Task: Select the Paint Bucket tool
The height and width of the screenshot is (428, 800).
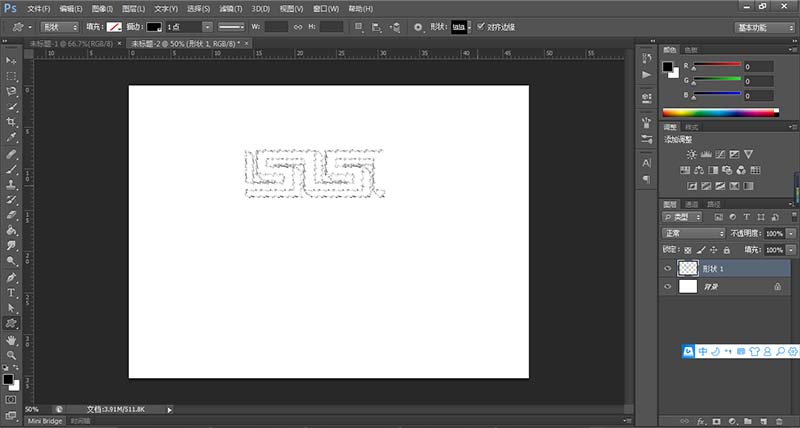Action: point(11,230)
